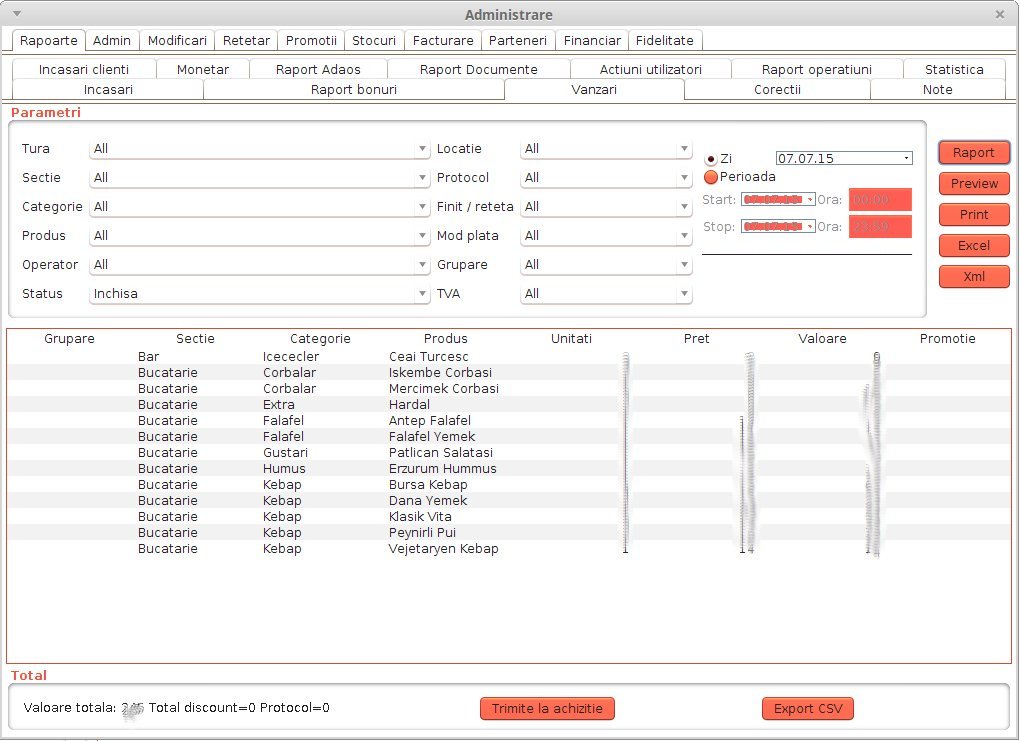Click the Valoare column header
The width and height of the screenshot is (1020, 741).
pos(822,339)
